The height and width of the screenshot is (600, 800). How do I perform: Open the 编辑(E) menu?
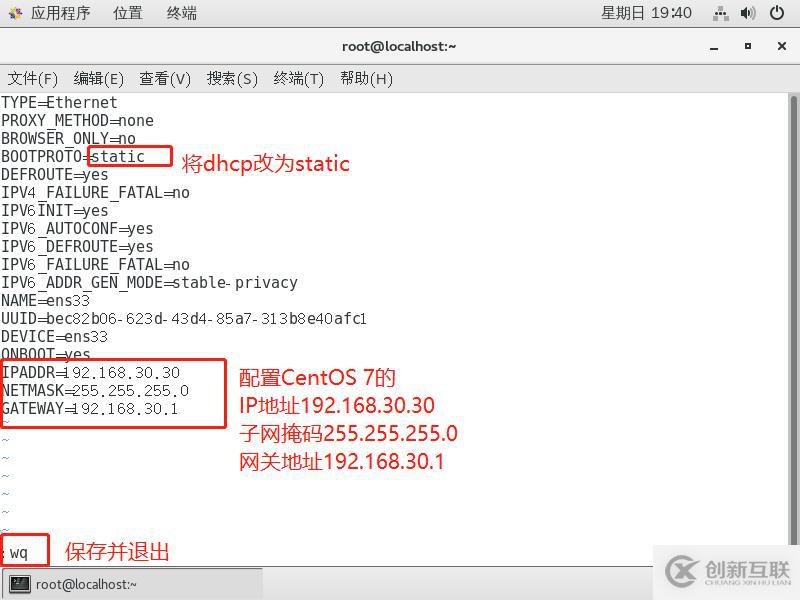tap(98, 79)
